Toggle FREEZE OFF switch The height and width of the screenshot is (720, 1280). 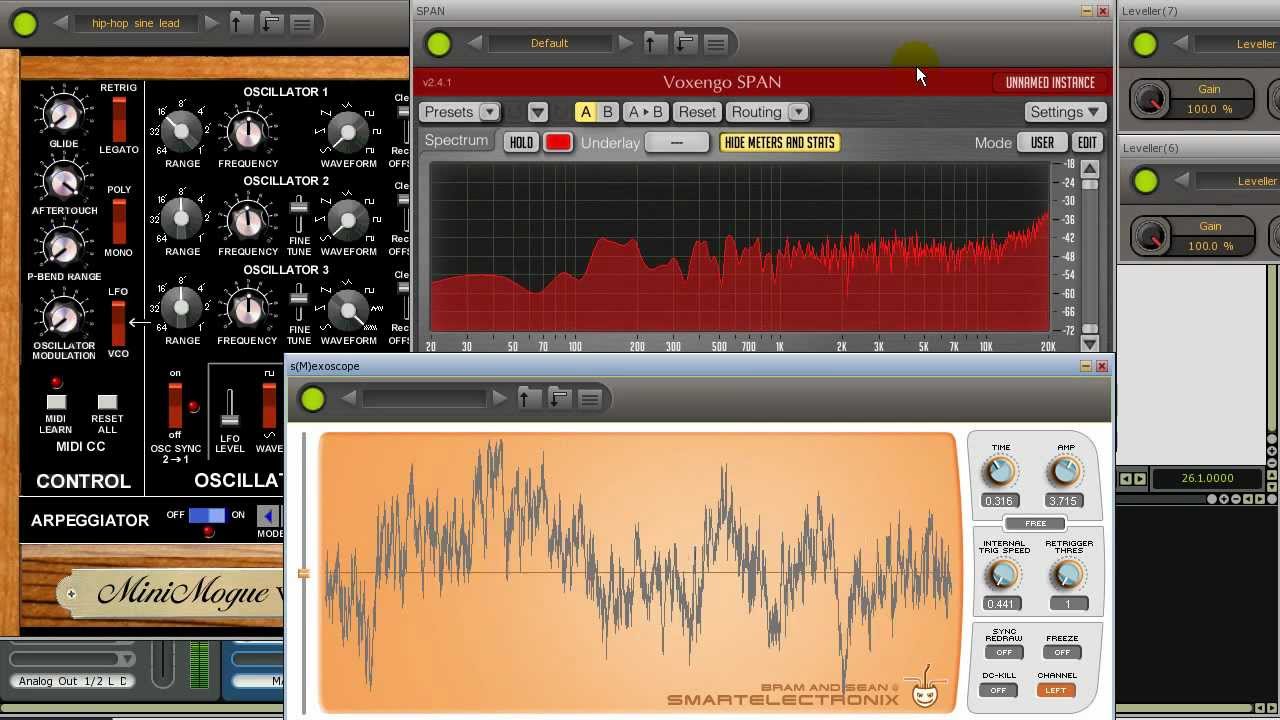[1062, 653]
